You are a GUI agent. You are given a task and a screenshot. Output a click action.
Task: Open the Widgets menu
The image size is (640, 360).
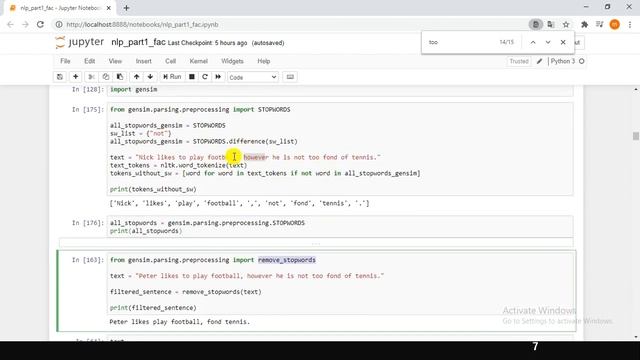click(x=232, y=61)
